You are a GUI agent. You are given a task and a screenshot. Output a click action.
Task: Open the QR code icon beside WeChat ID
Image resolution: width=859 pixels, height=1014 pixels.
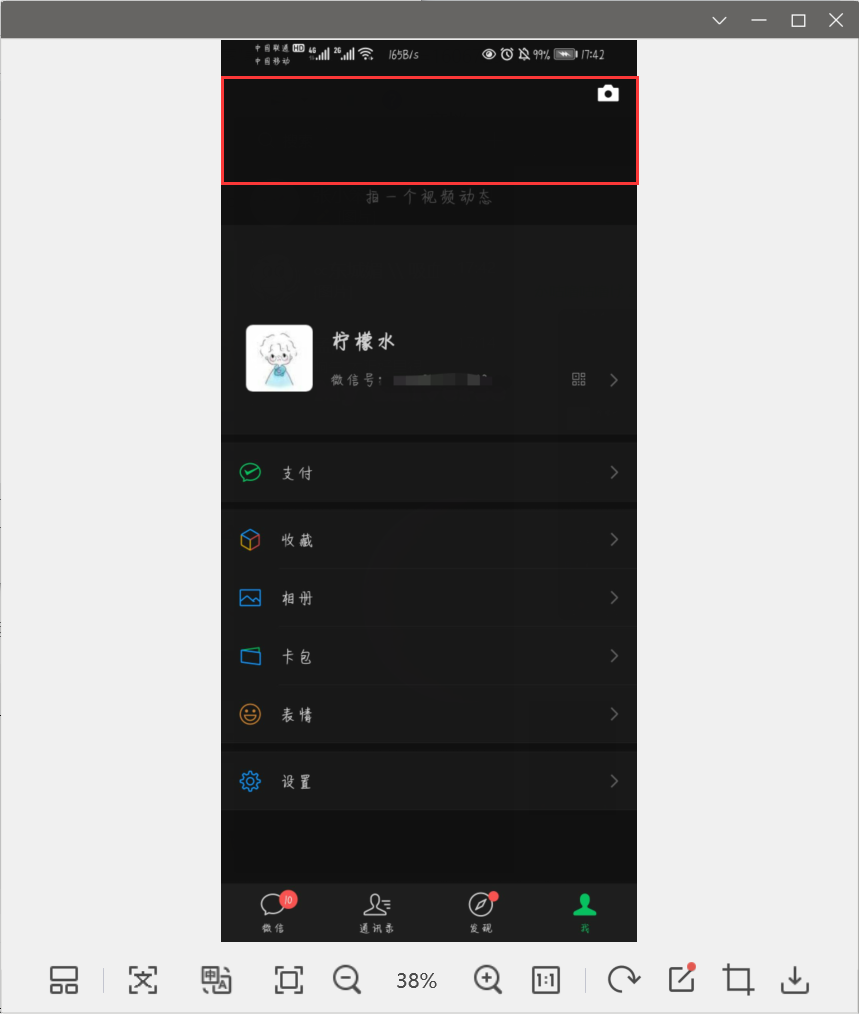(578, 380)
